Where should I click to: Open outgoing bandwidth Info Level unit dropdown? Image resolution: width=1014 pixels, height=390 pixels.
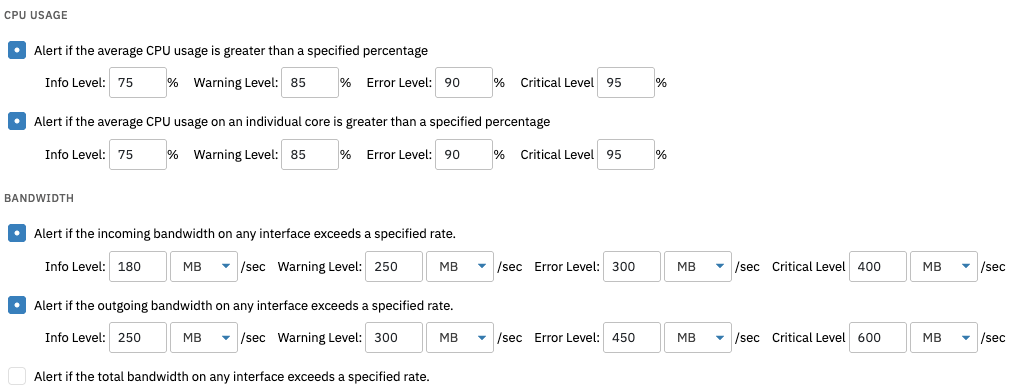204,338
